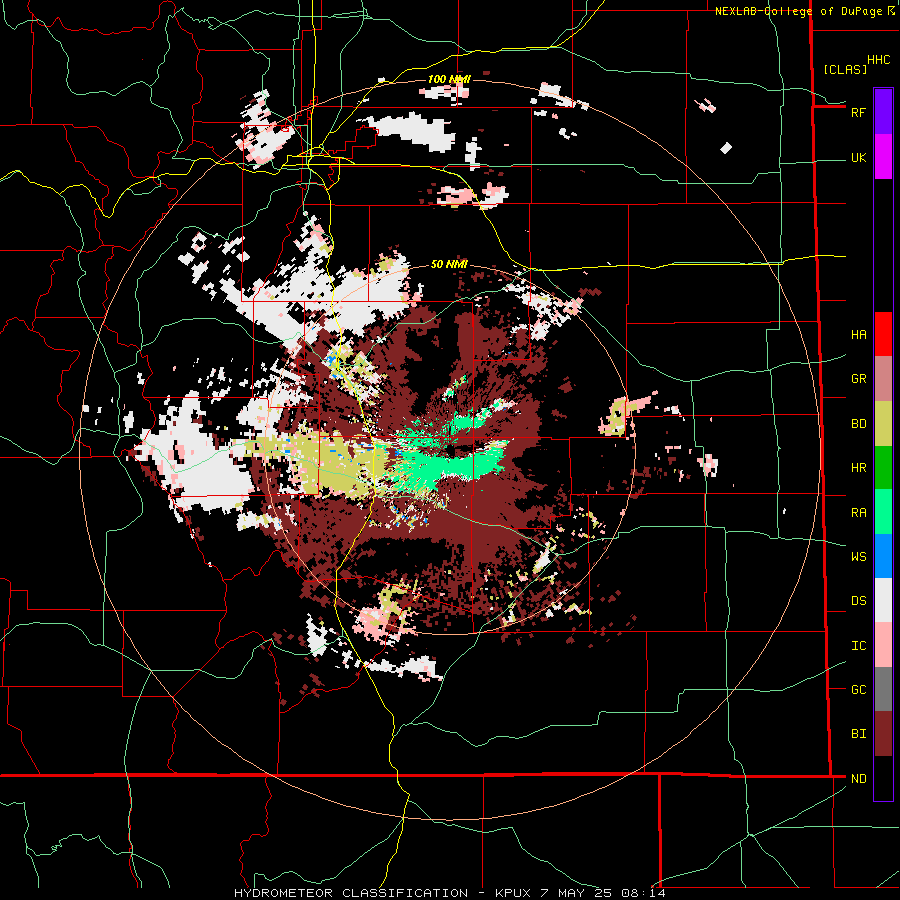Click the RA legend label

pyautogui.click(x=858, y=513)
